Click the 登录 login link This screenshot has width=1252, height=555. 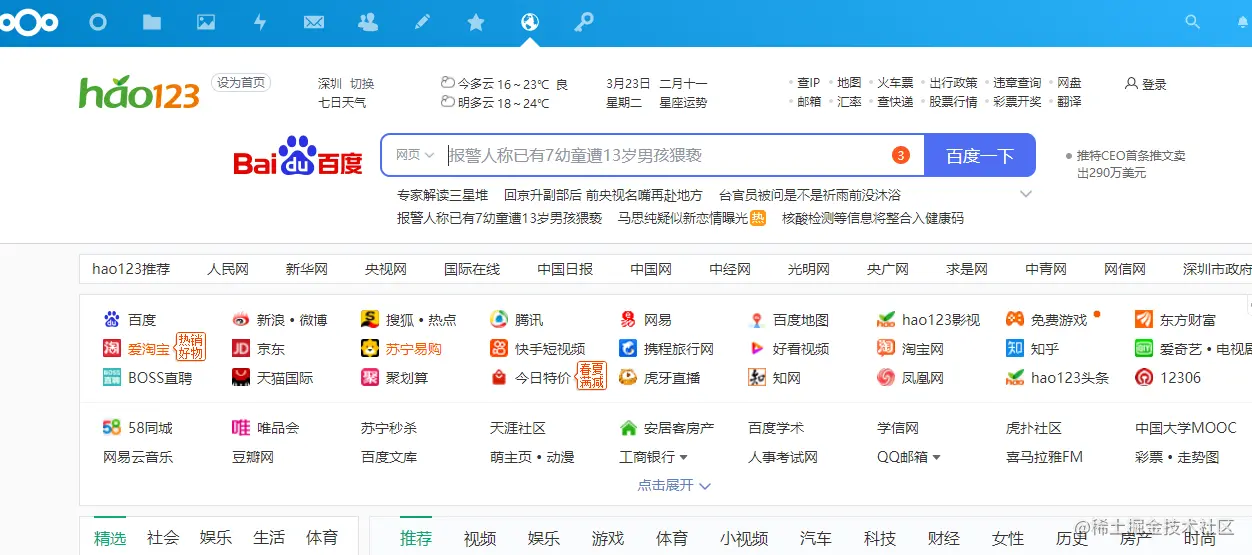pyautogui.click(x=1146, y=84)
